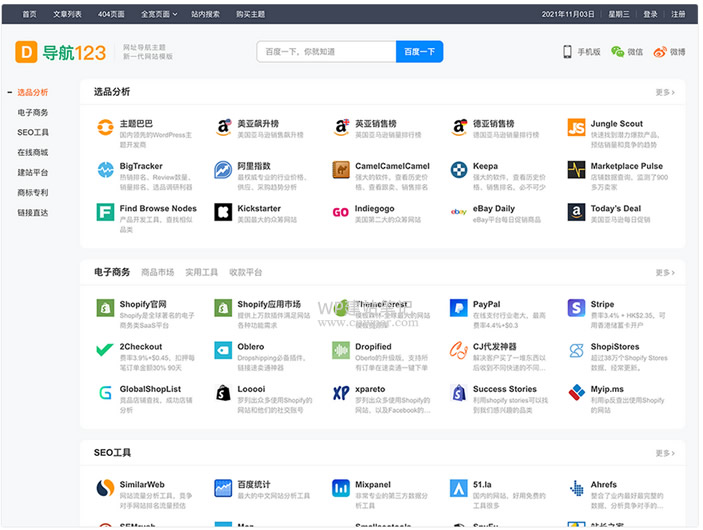Click the 阿里指数 icon
The width and height of the screenshot is (703, 530).
click(223, 169)
